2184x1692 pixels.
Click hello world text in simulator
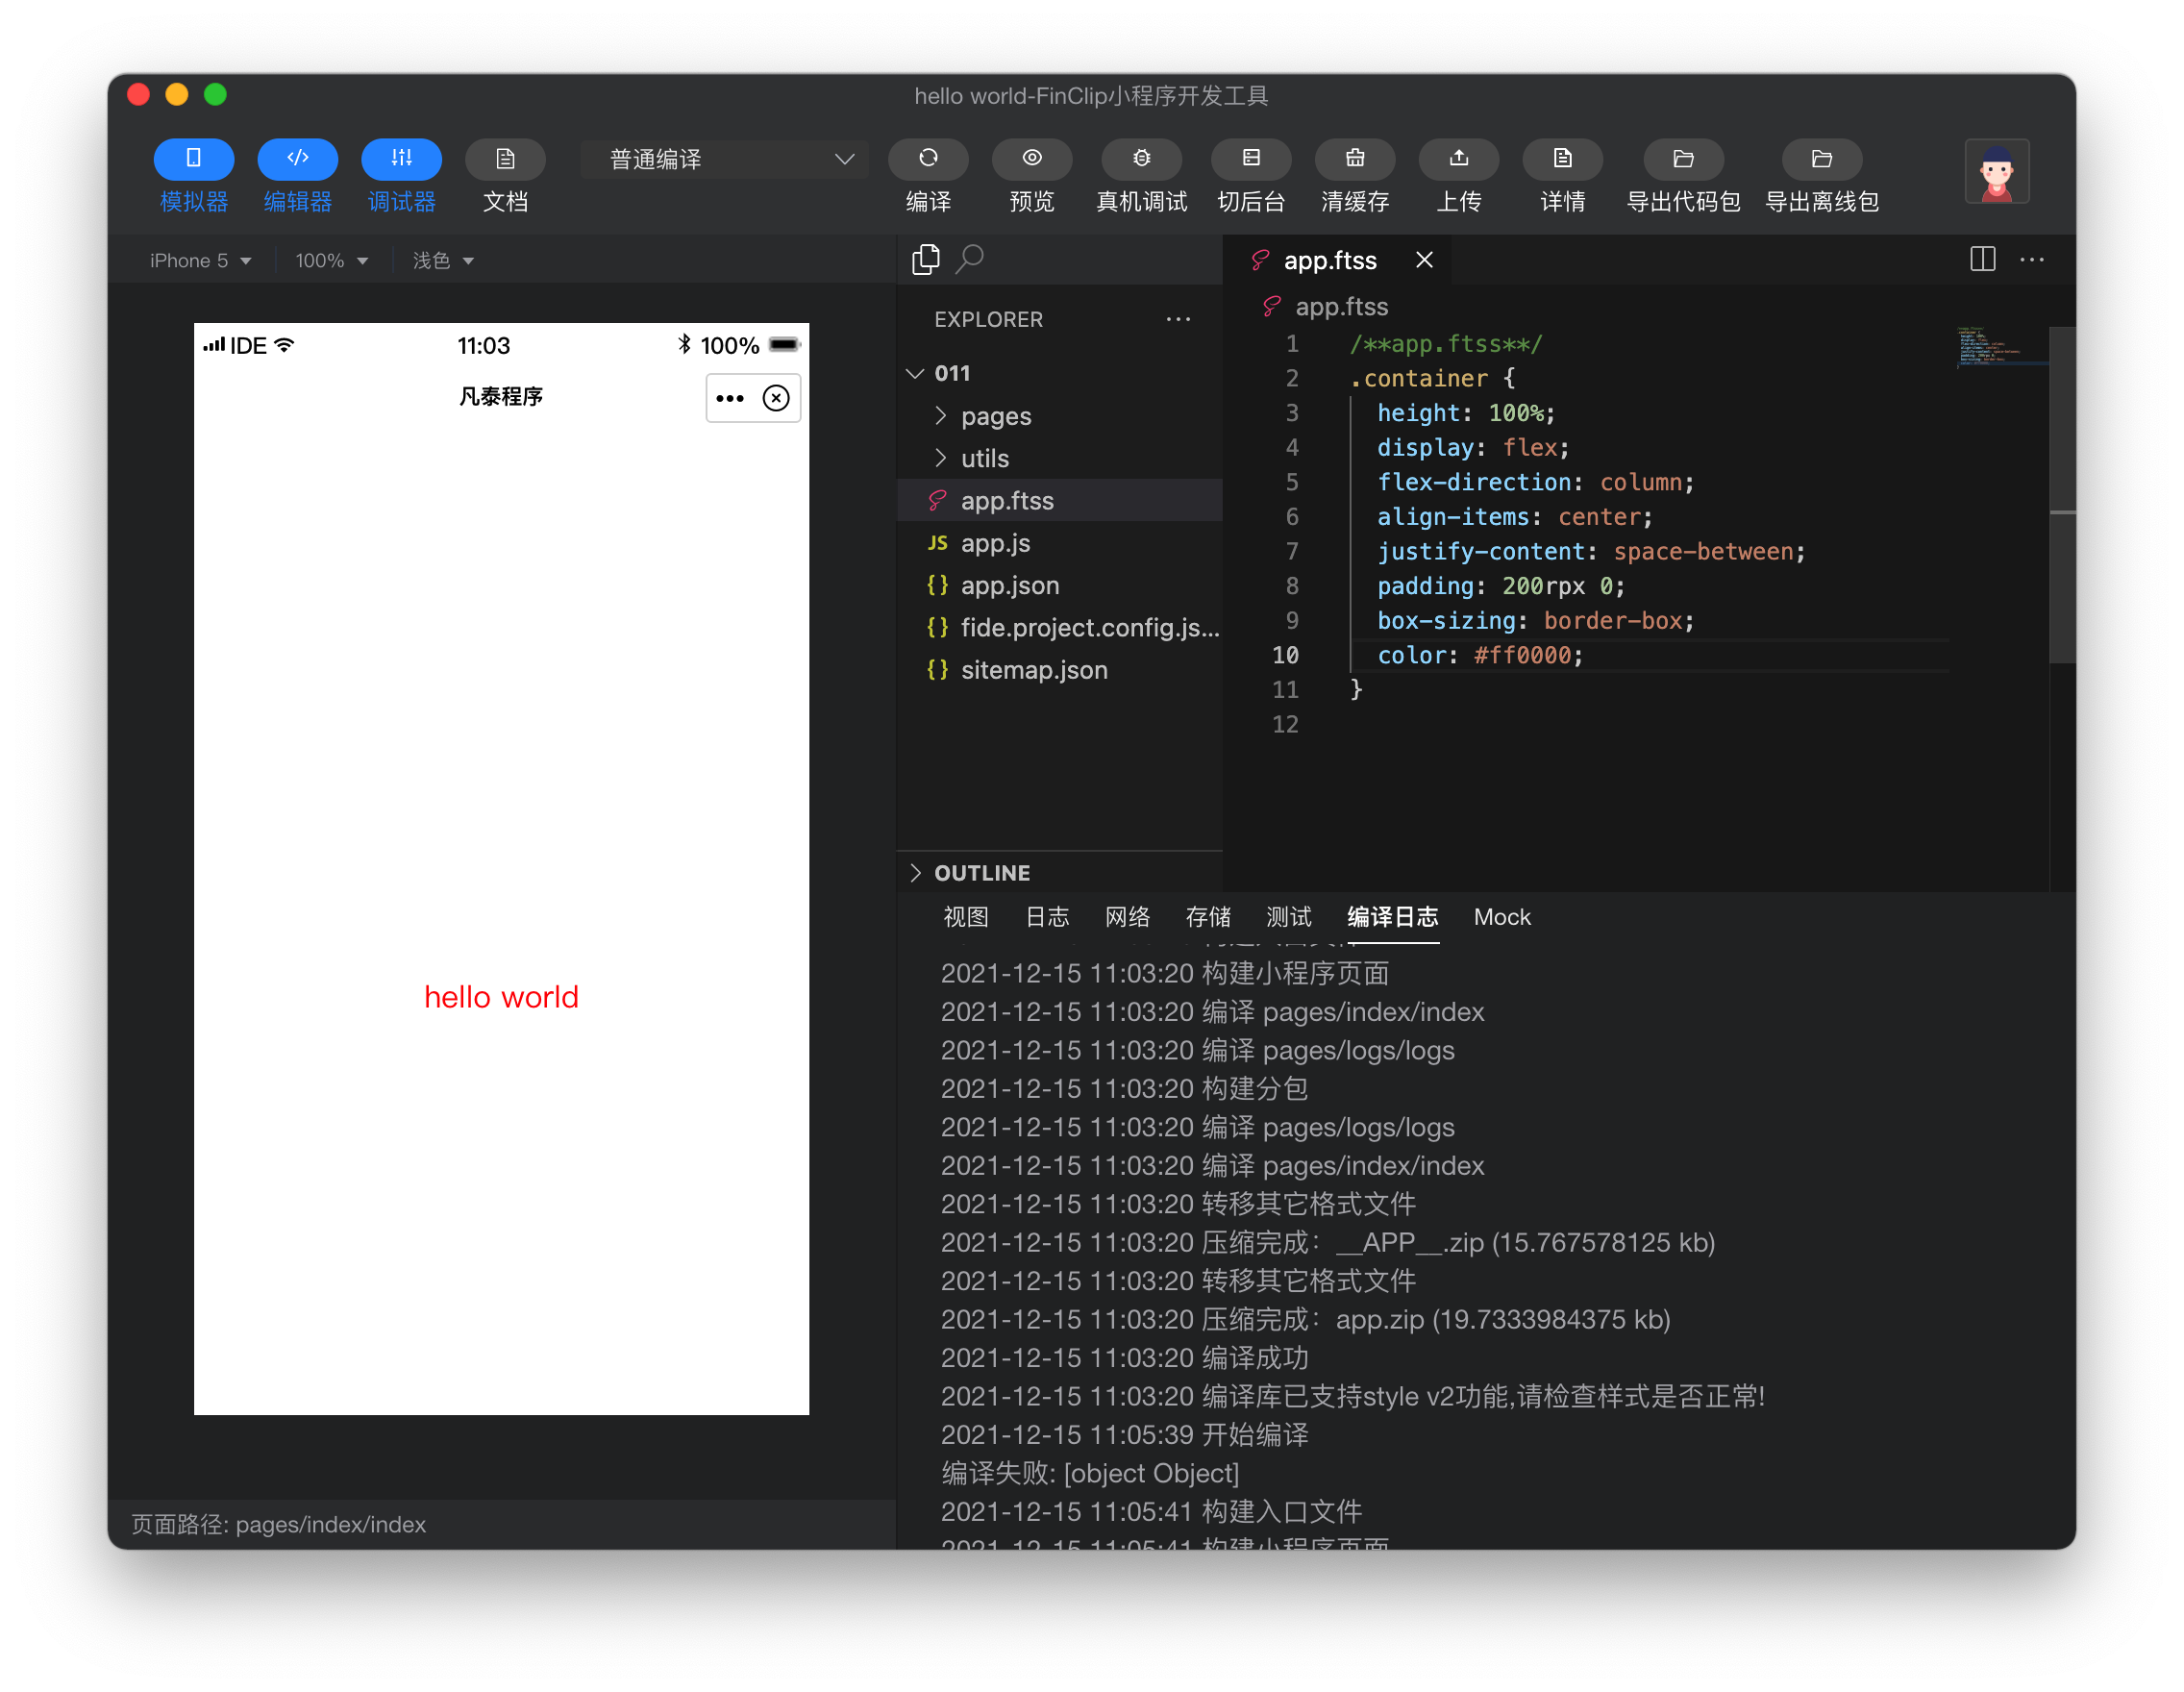pyautogui.click(x=501, y=998)
